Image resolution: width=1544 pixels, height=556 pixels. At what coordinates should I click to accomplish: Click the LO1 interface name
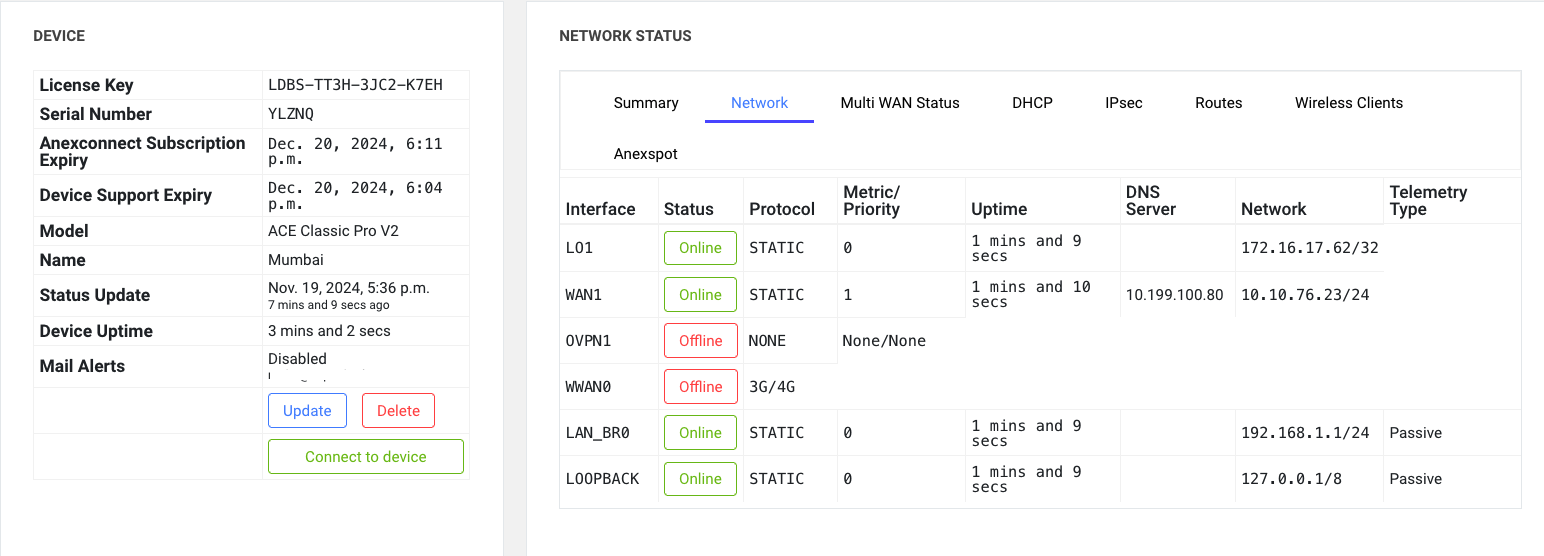click(x=579, y=248)
